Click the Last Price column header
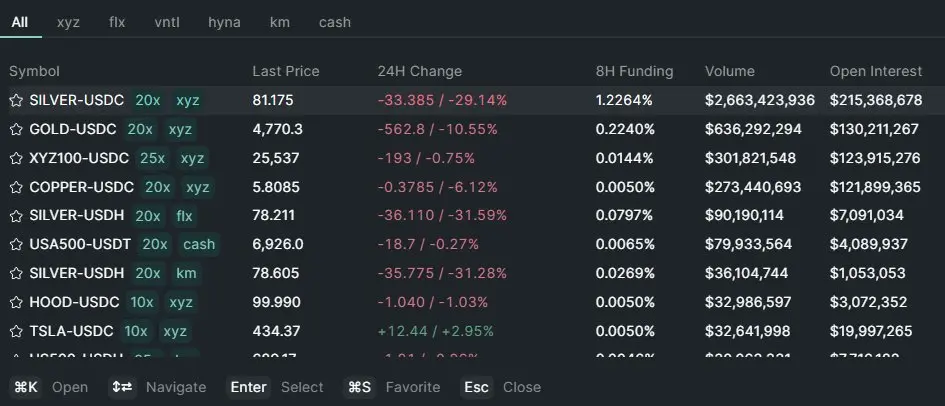This screenshot has height=406, width=945. click(x=286, y=71)
